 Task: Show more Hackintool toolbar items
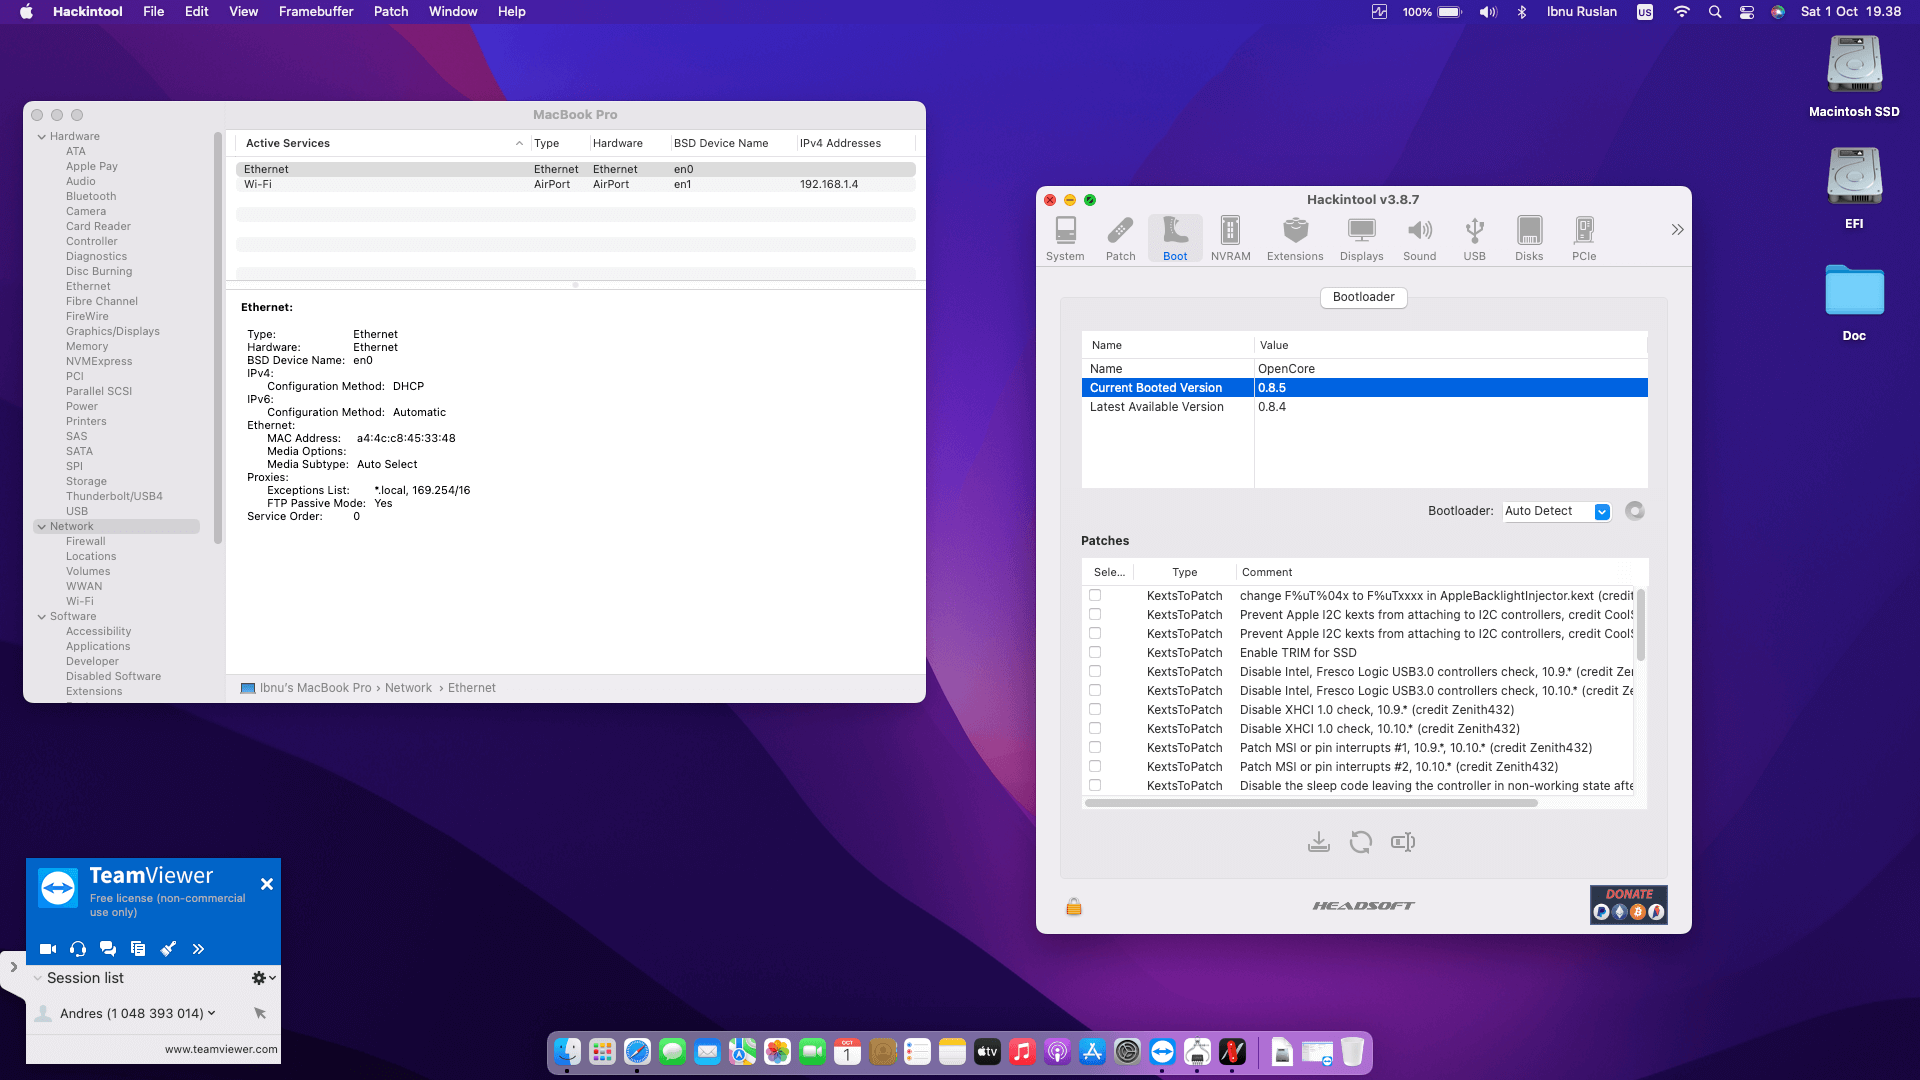pyautogui.click(x=1677, y=230)
